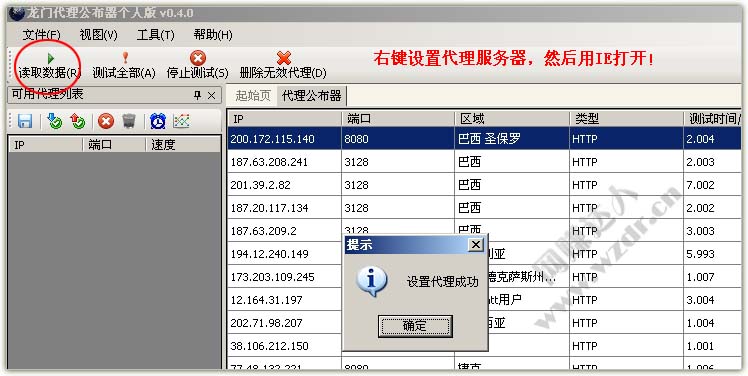Click the trash bin icon in proxy list panel

tap(128, 121)
